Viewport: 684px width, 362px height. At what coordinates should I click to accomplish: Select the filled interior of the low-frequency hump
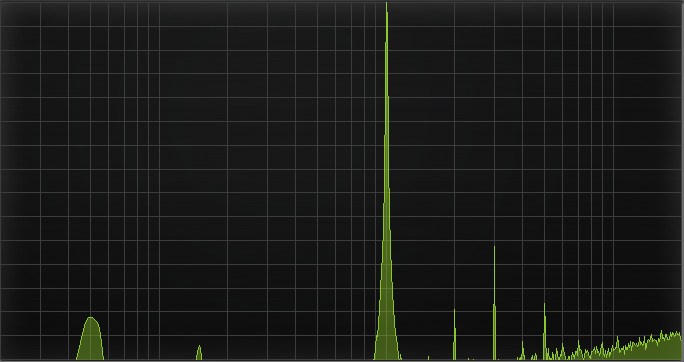(91, 342)
